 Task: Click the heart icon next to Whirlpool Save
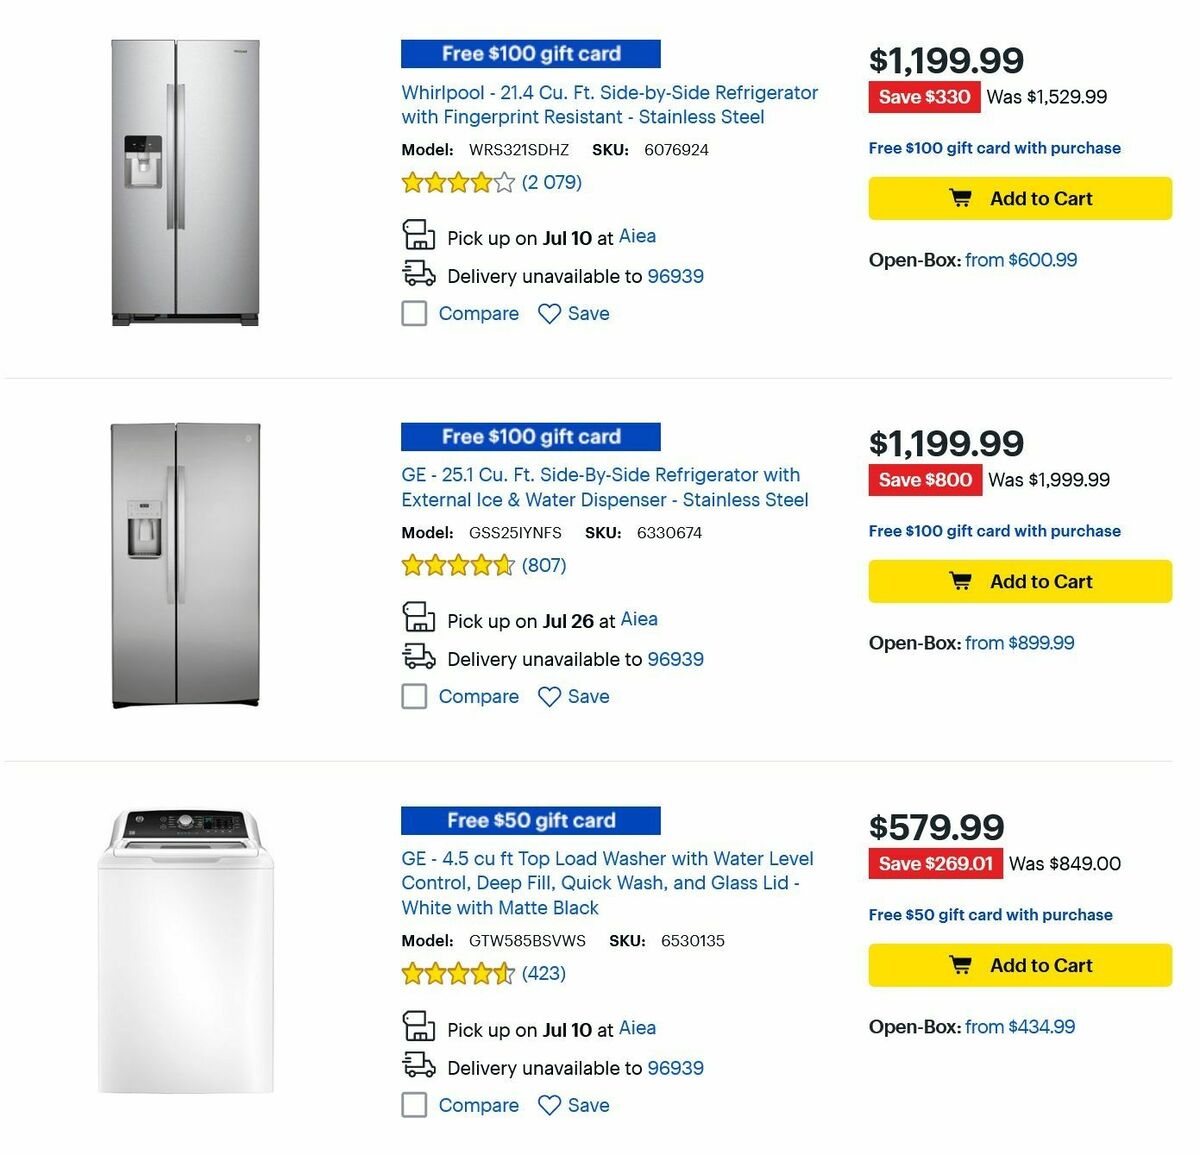click(x=549, y=313)
